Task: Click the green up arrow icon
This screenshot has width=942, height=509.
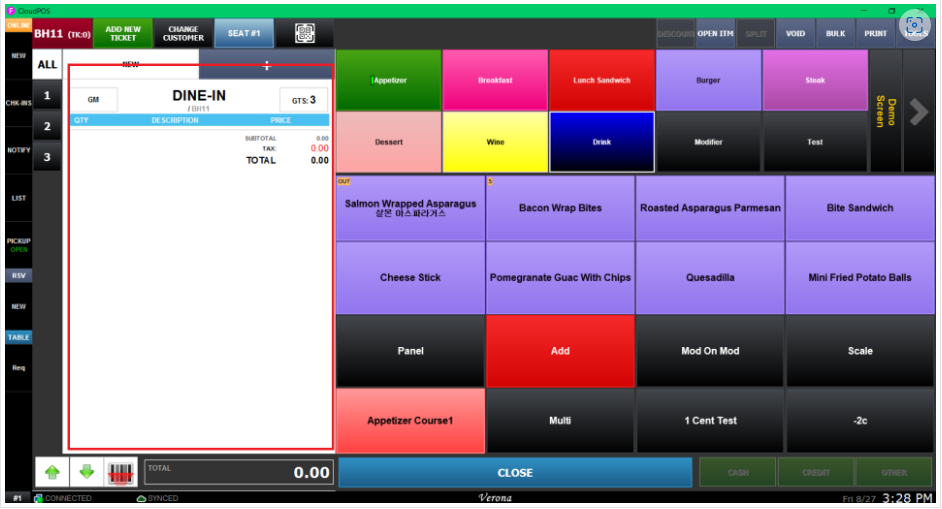Action: pos(52,472)
